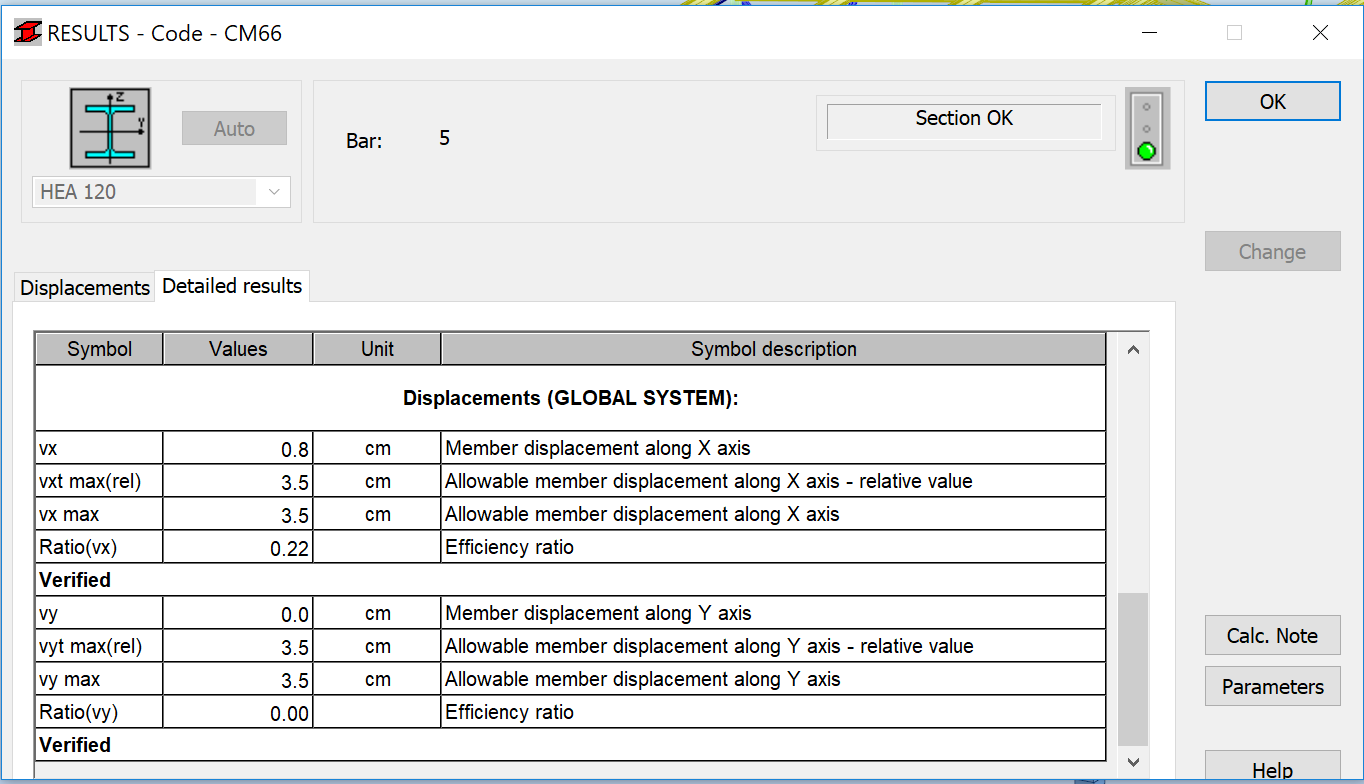The width and height of the screenshot is (1364, 784).
Task: Select the vy max value cell
Action: pos(238,680)
